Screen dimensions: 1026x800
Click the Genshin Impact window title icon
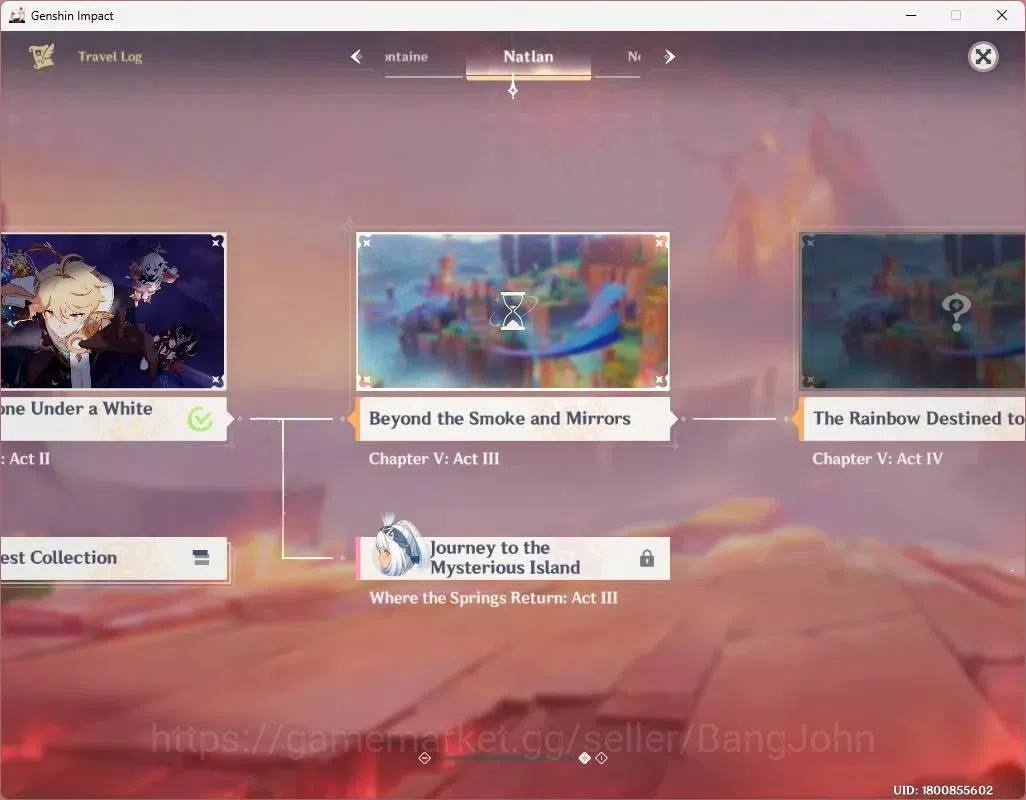coord(17,15)
